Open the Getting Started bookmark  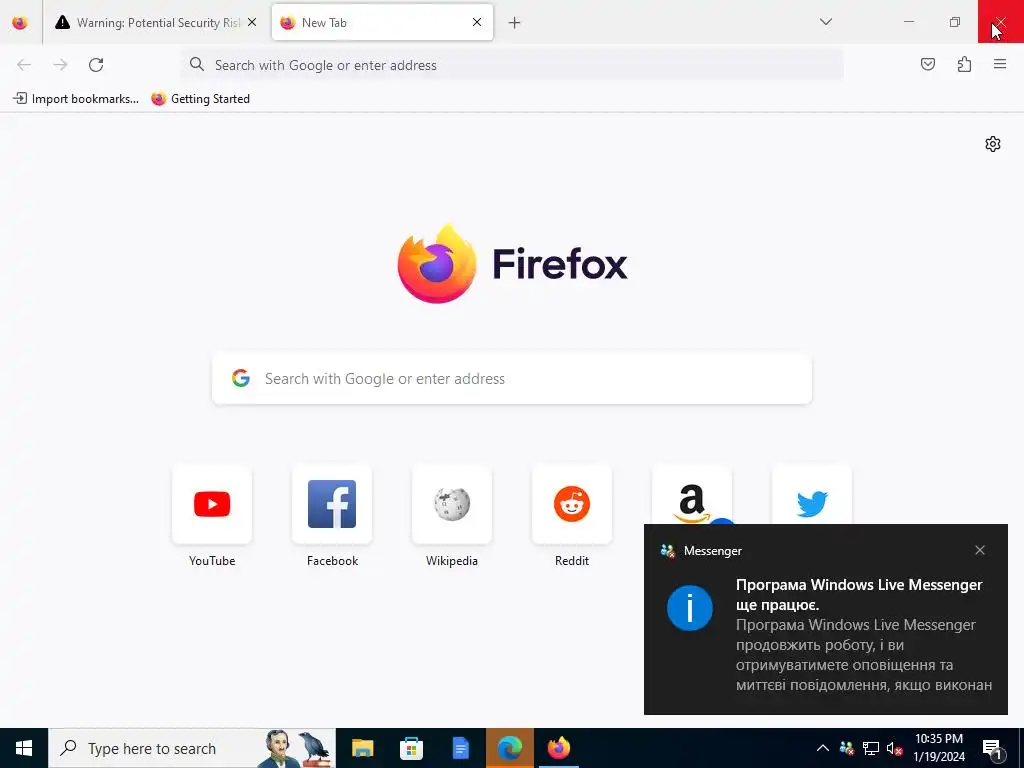(x=200, y=99)
